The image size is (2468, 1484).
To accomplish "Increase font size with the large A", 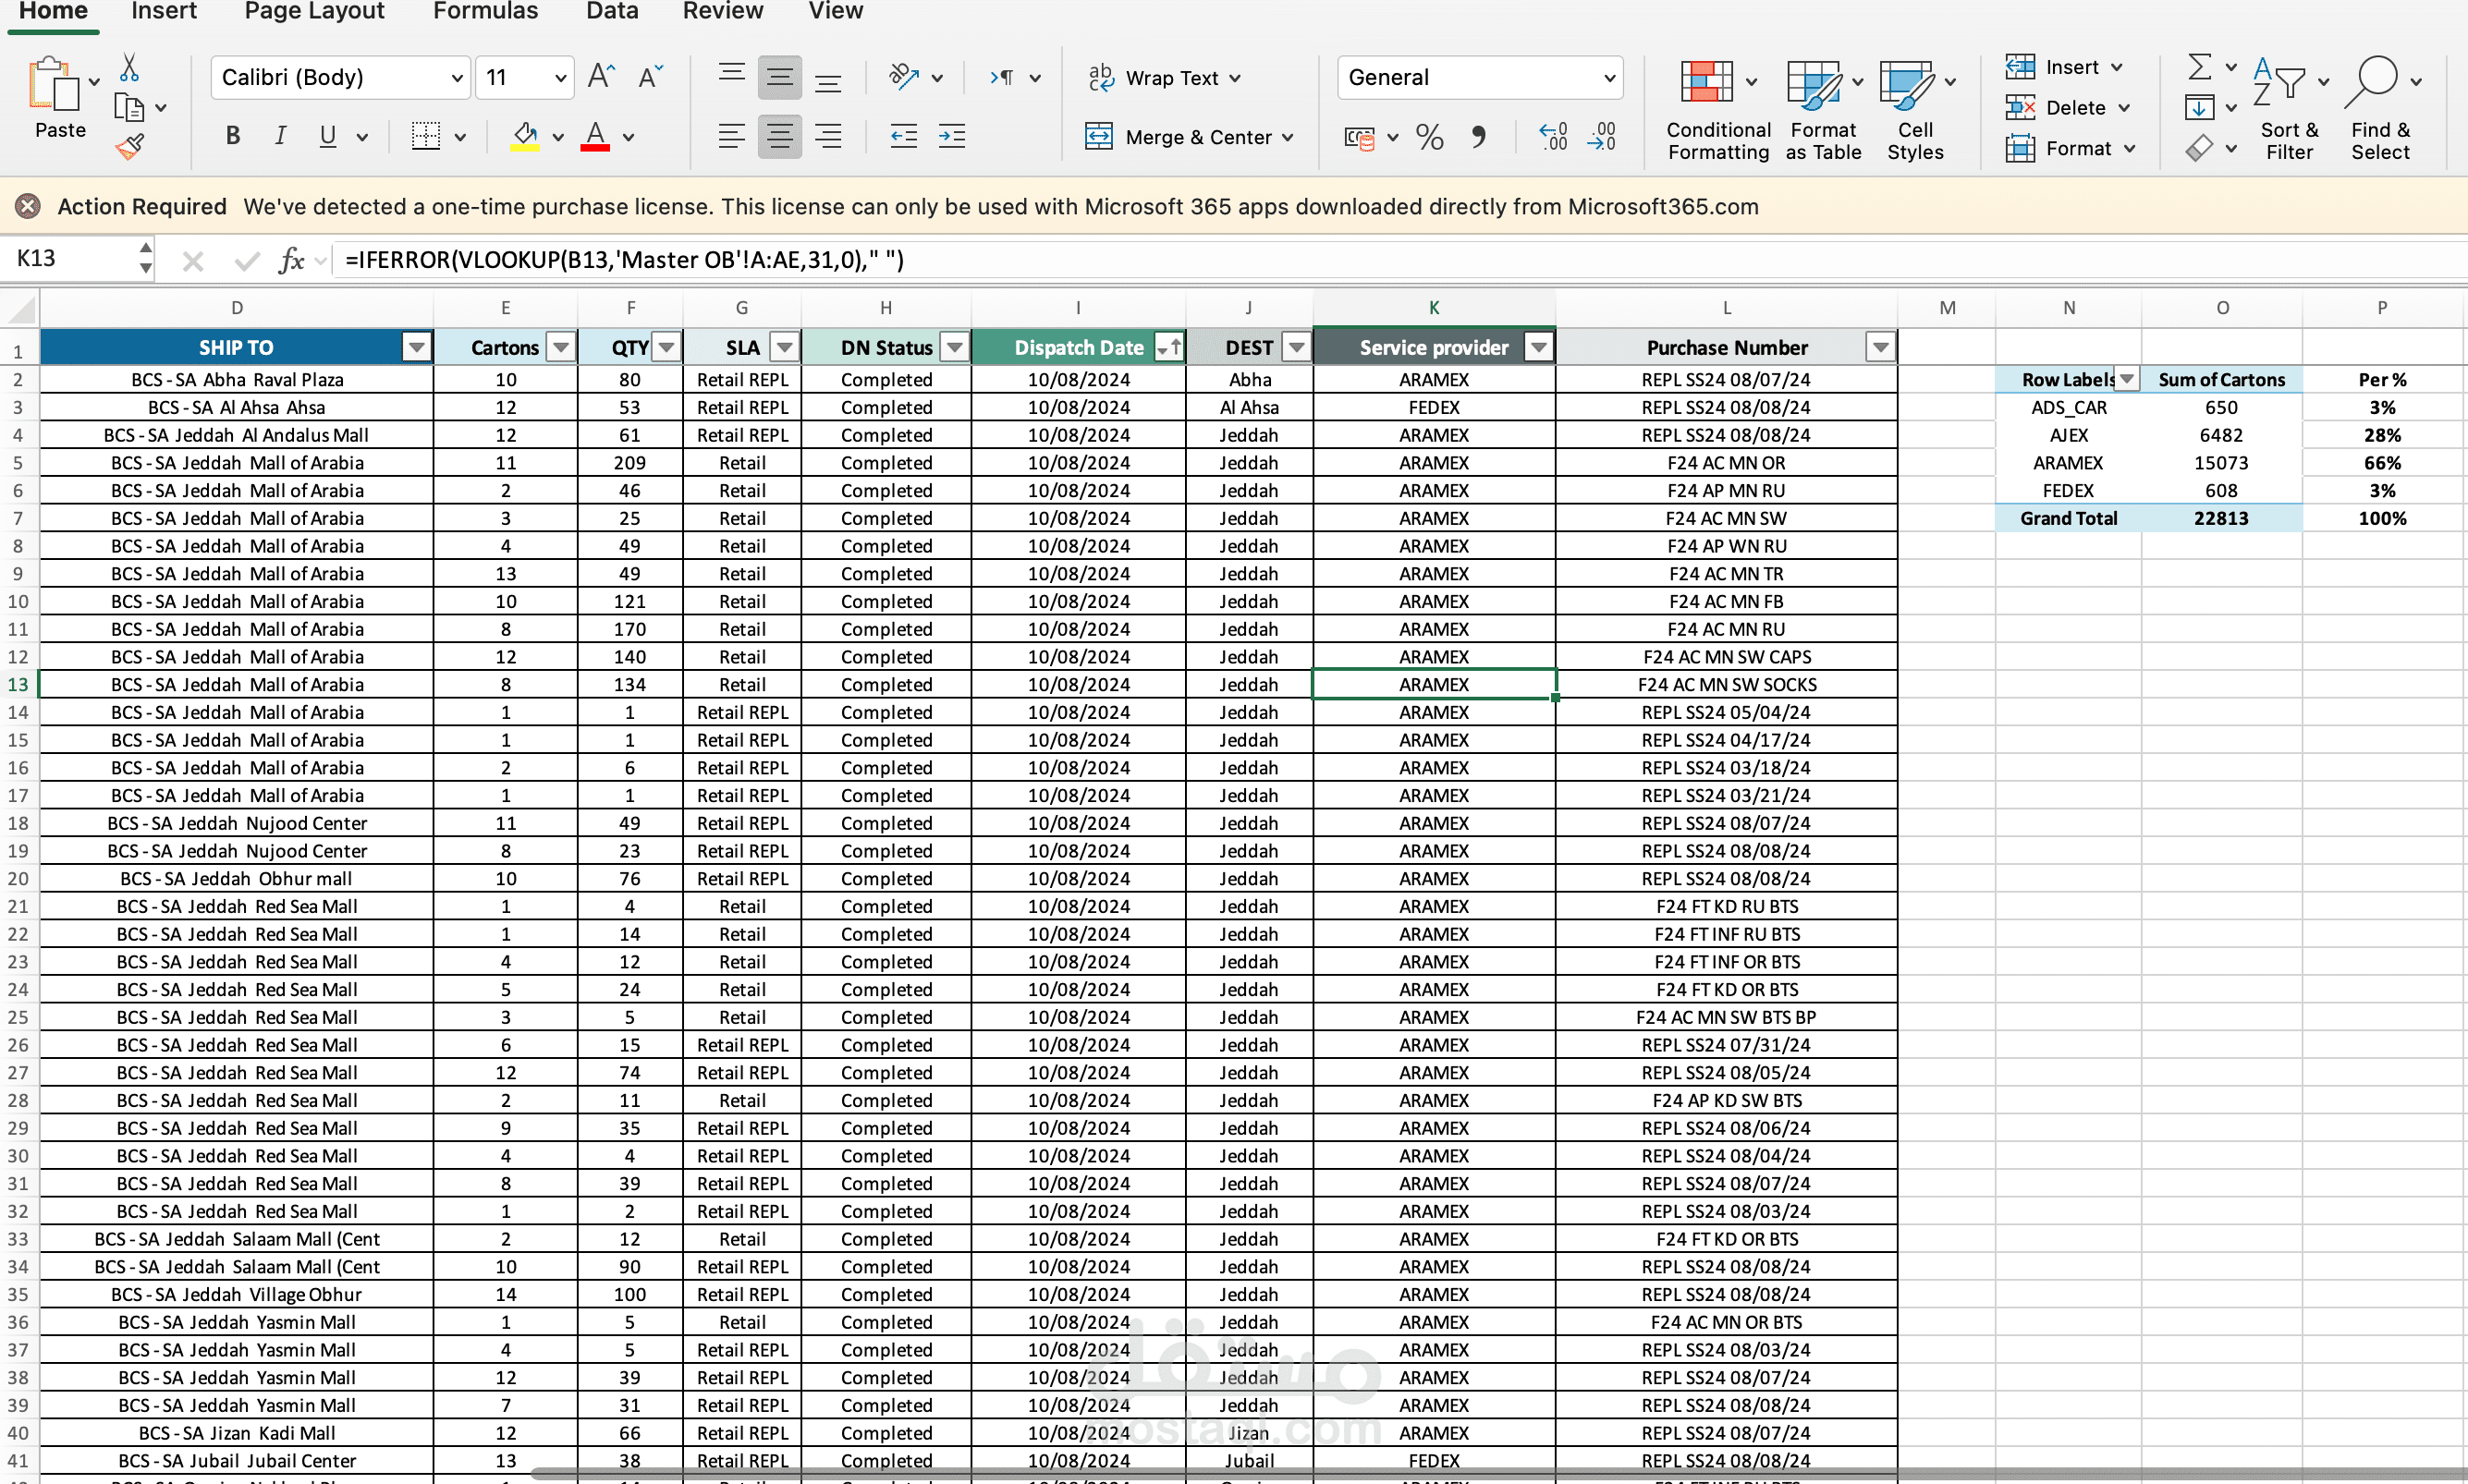I will click(600, 77).
